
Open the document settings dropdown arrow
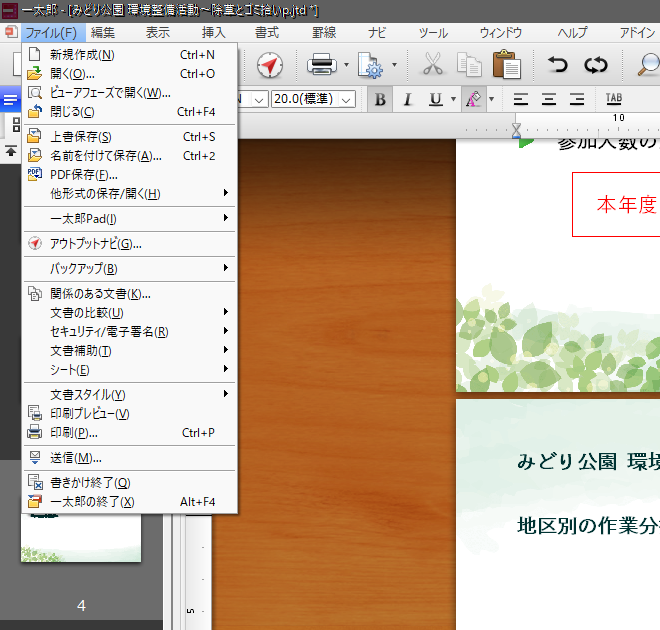394,65
